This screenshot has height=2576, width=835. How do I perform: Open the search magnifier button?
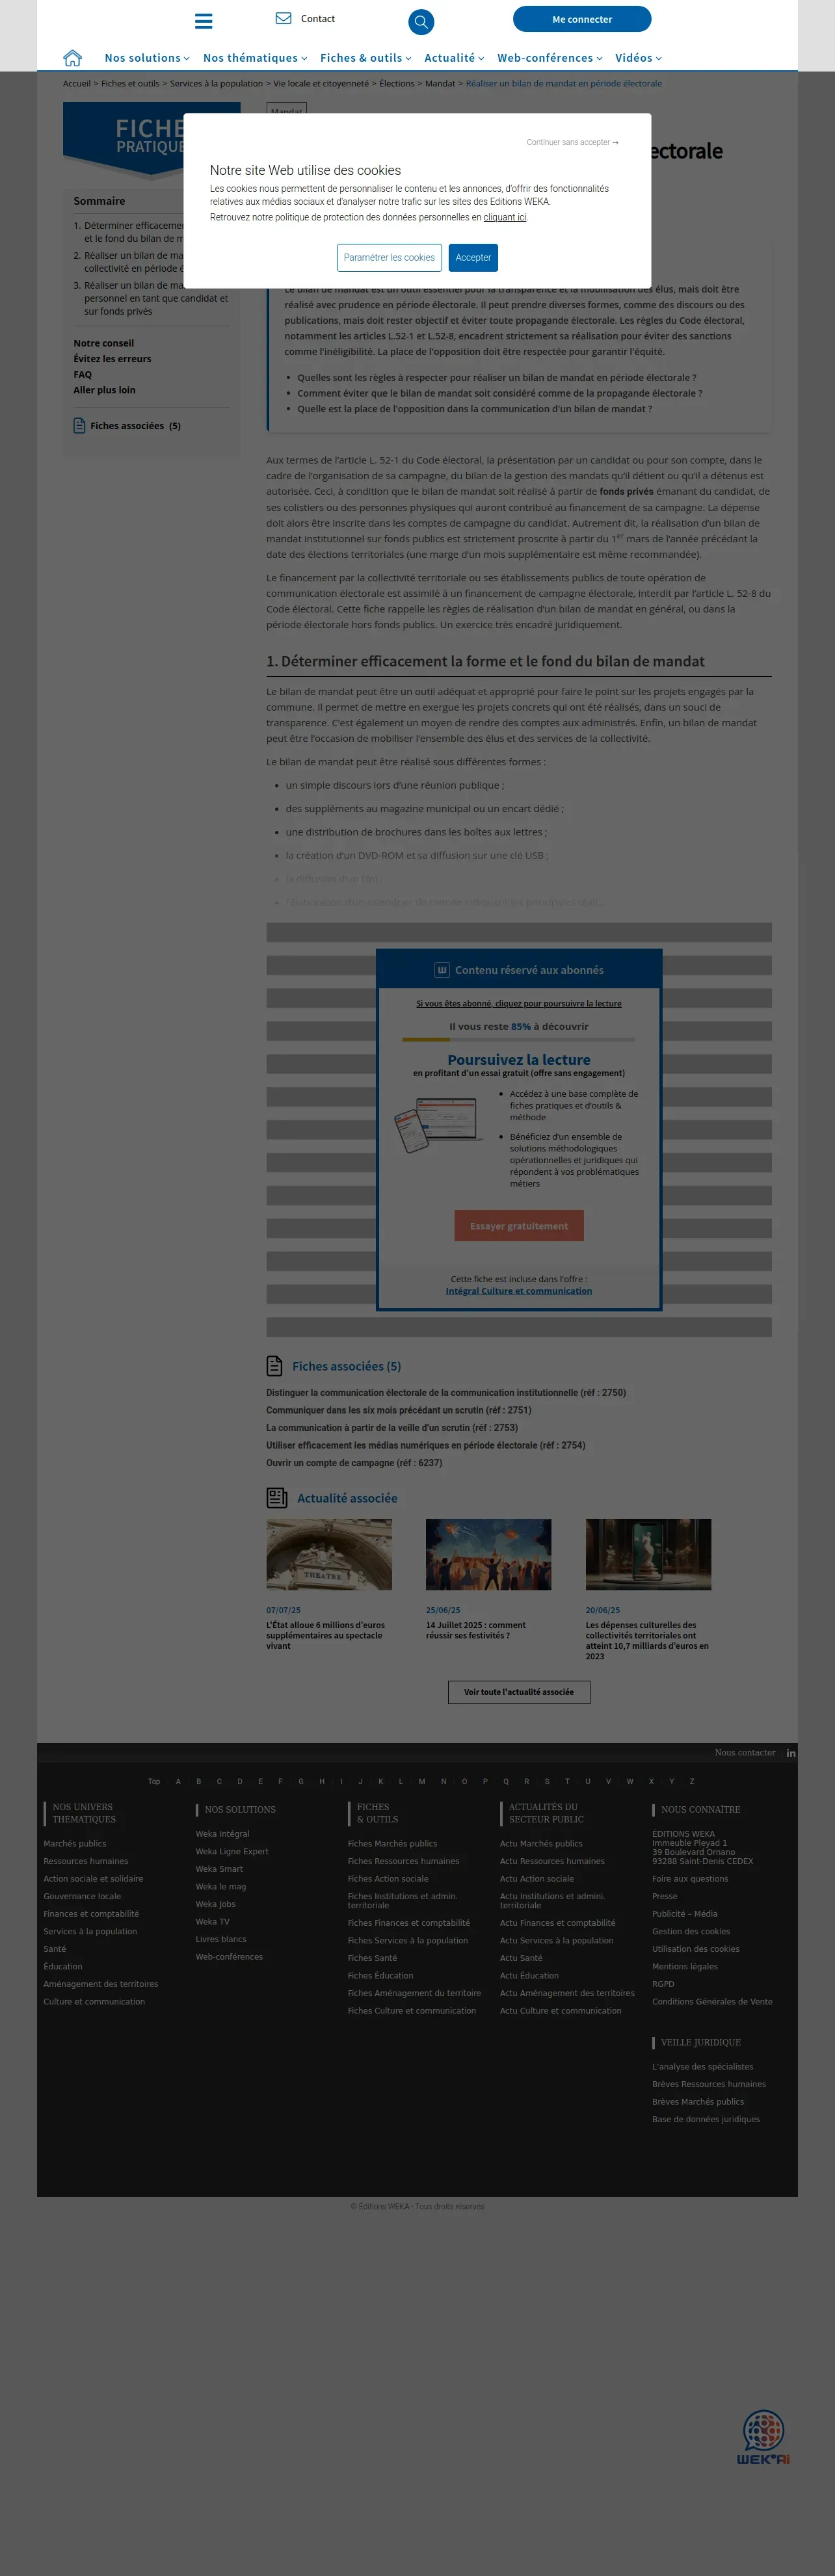pyautogui.click(x=421, y=22)
